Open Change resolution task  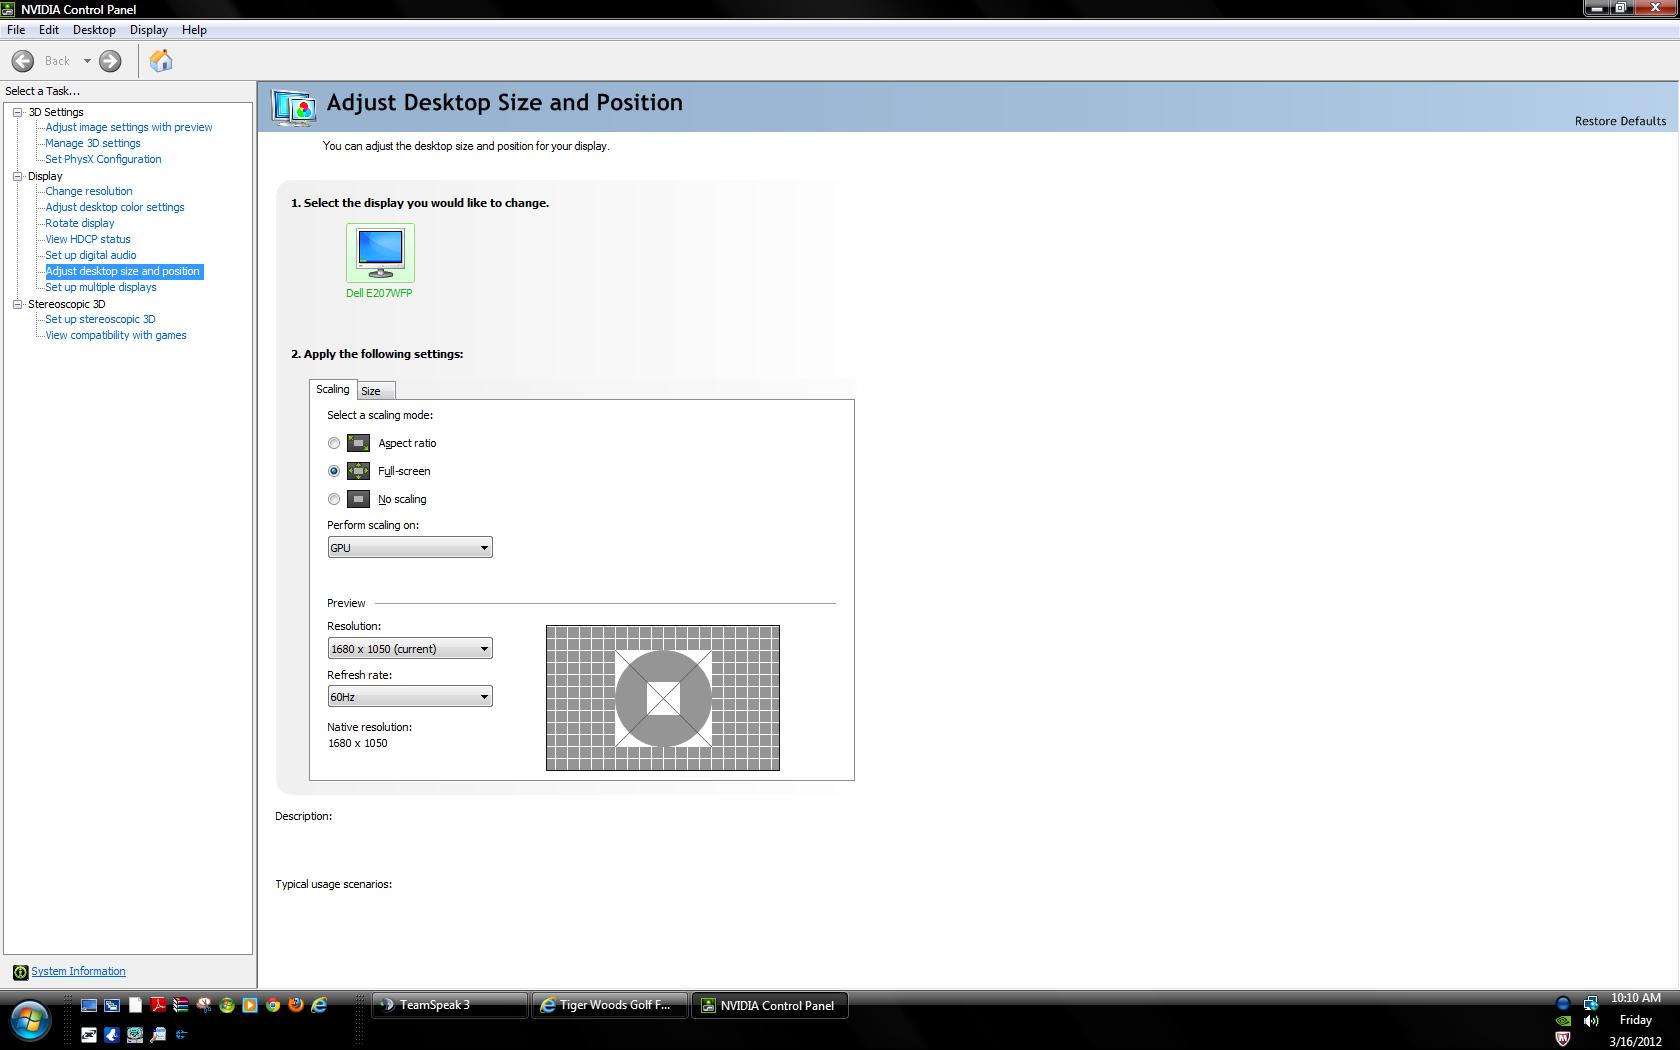(89, 191)
